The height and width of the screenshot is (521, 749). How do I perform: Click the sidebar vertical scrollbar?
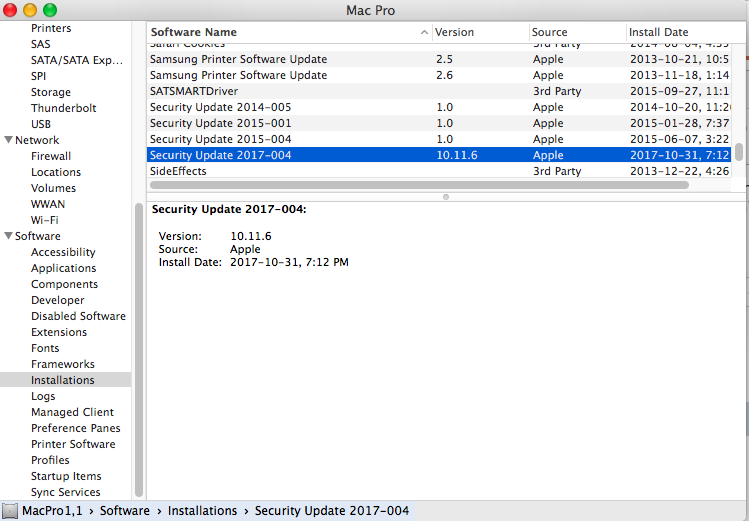pyautogui.click(x=139, y=351)
